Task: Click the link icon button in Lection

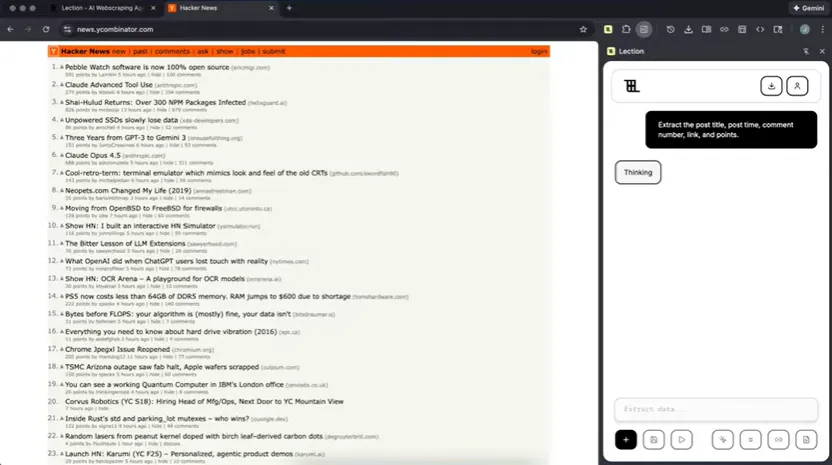Action: (778, 439)
